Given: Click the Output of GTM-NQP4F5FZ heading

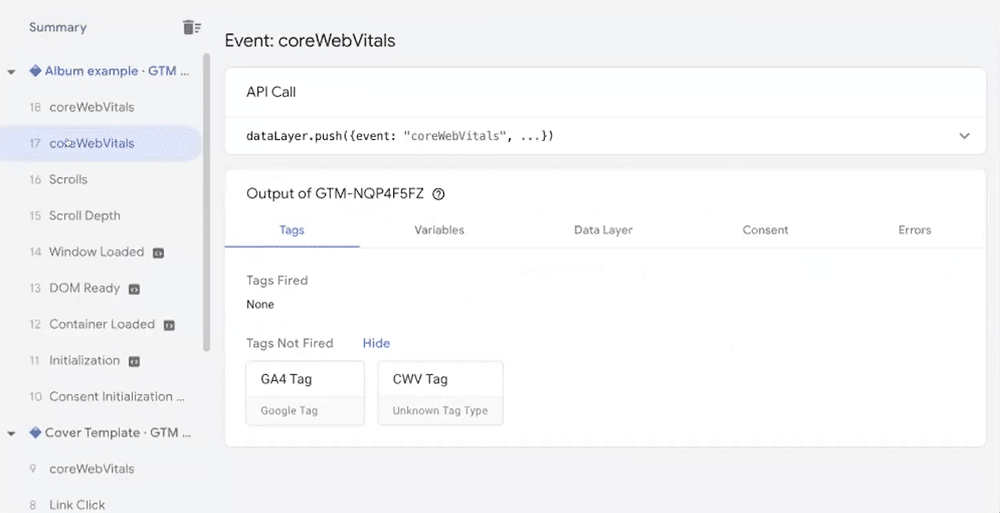Looking at the screenshot, I should point(335,195).
